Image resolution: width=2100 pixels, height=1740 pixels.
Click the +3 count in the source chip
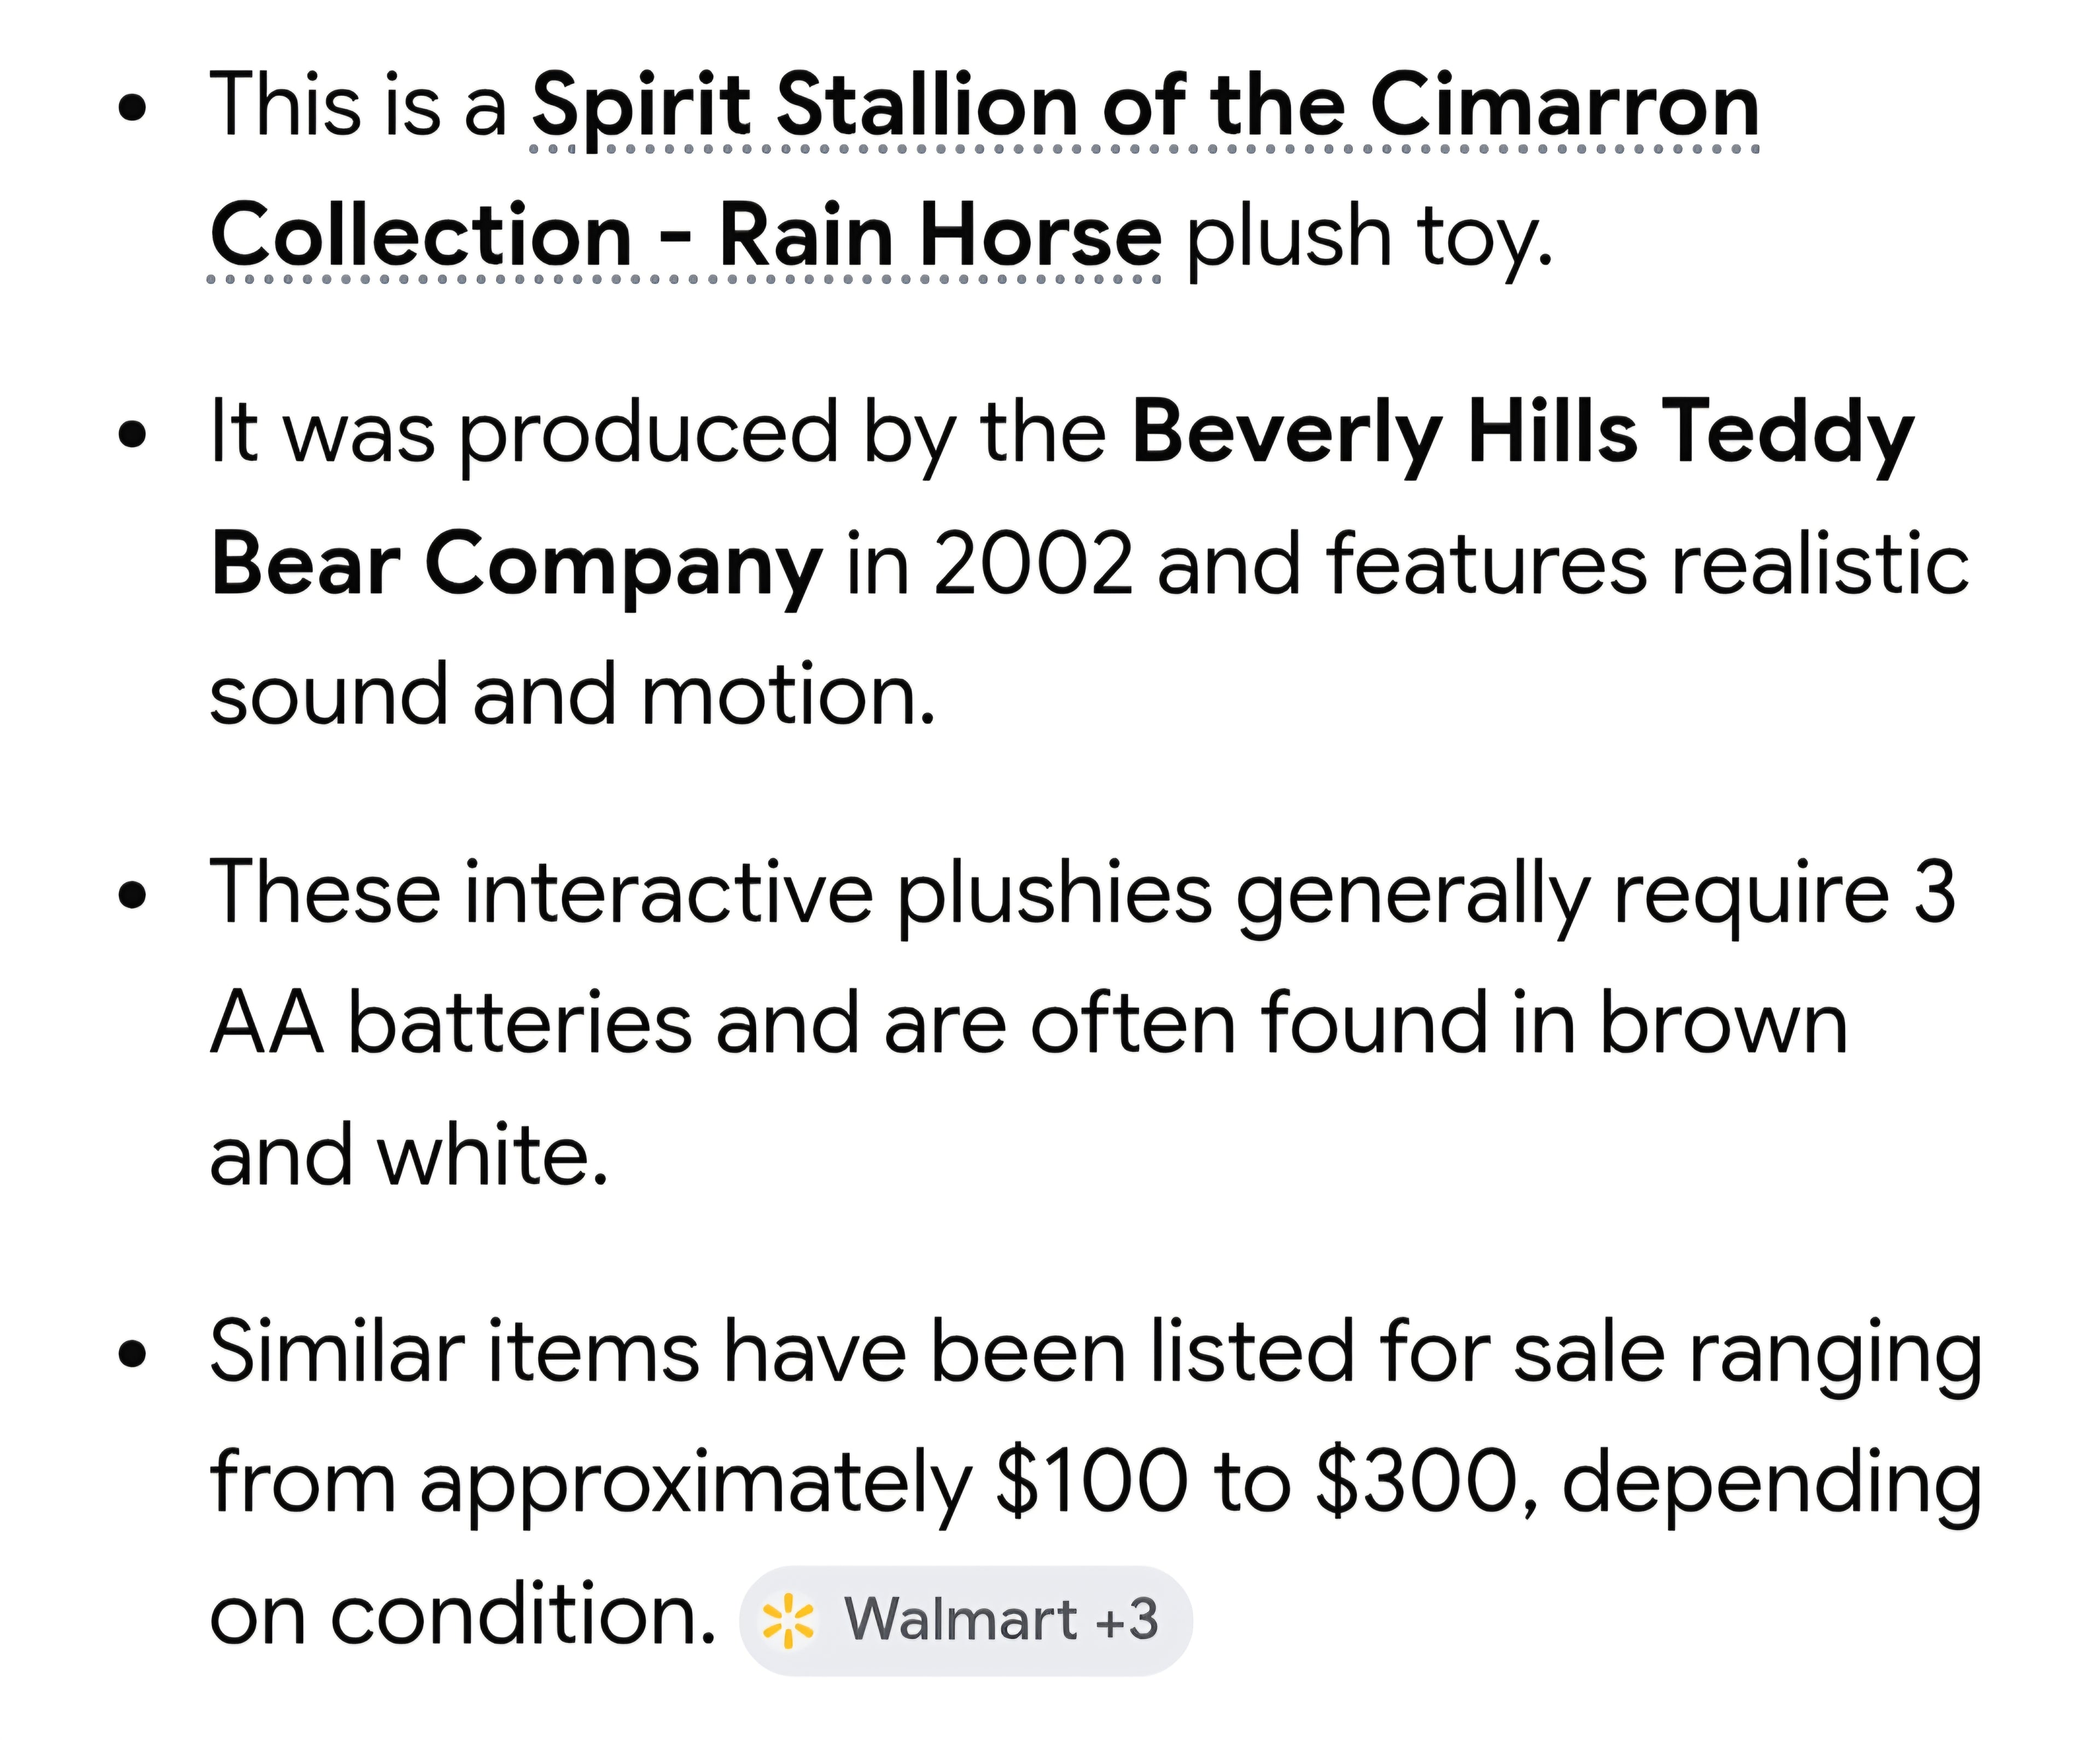click(1126, 1619)
